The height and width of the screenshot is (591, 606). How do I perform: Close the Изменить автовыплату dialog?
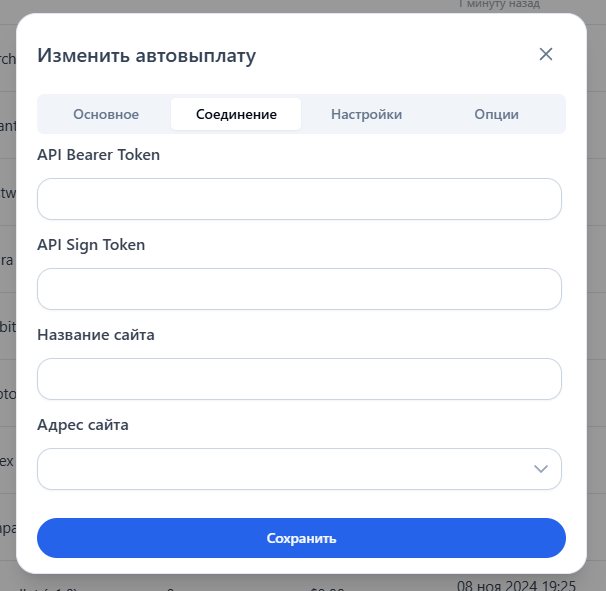click(546, 54)
